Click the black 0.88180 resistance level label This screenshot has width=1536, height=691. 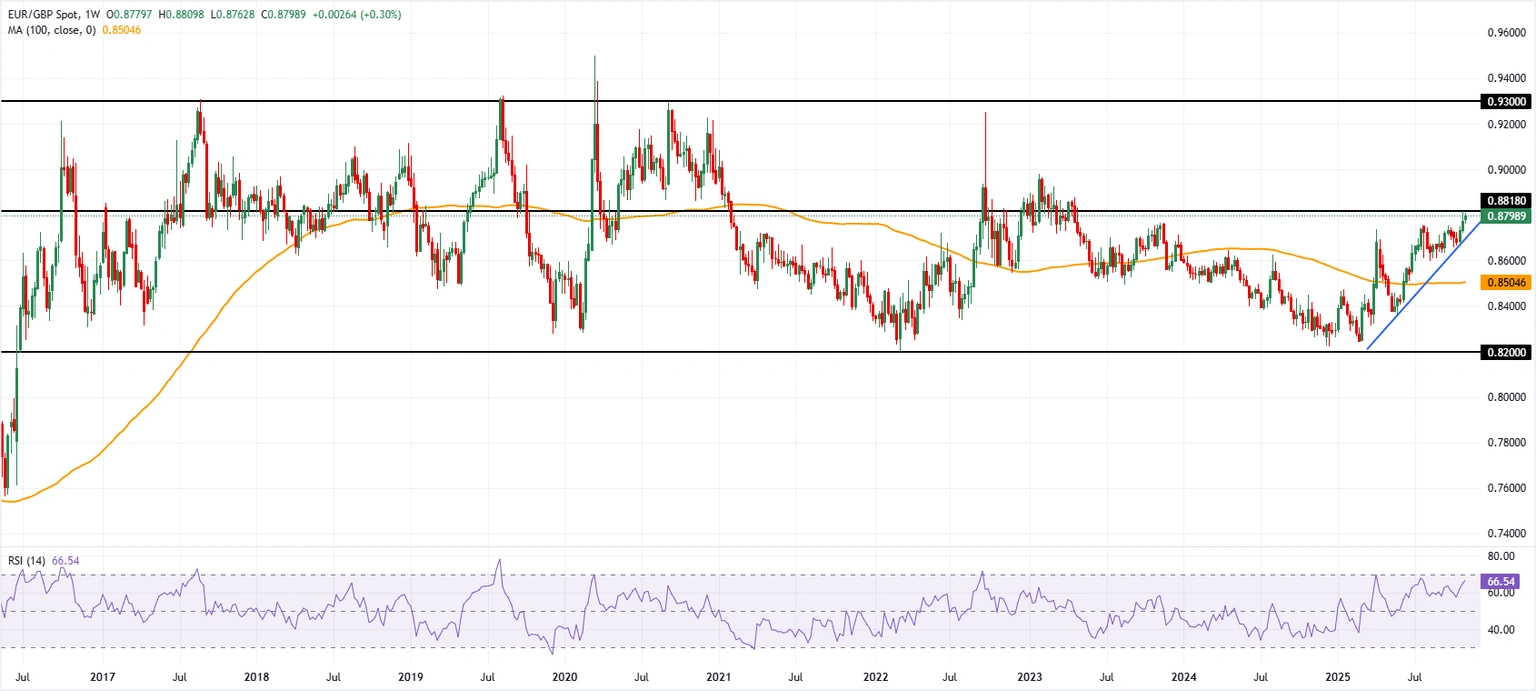click(x=1506, y=199)
